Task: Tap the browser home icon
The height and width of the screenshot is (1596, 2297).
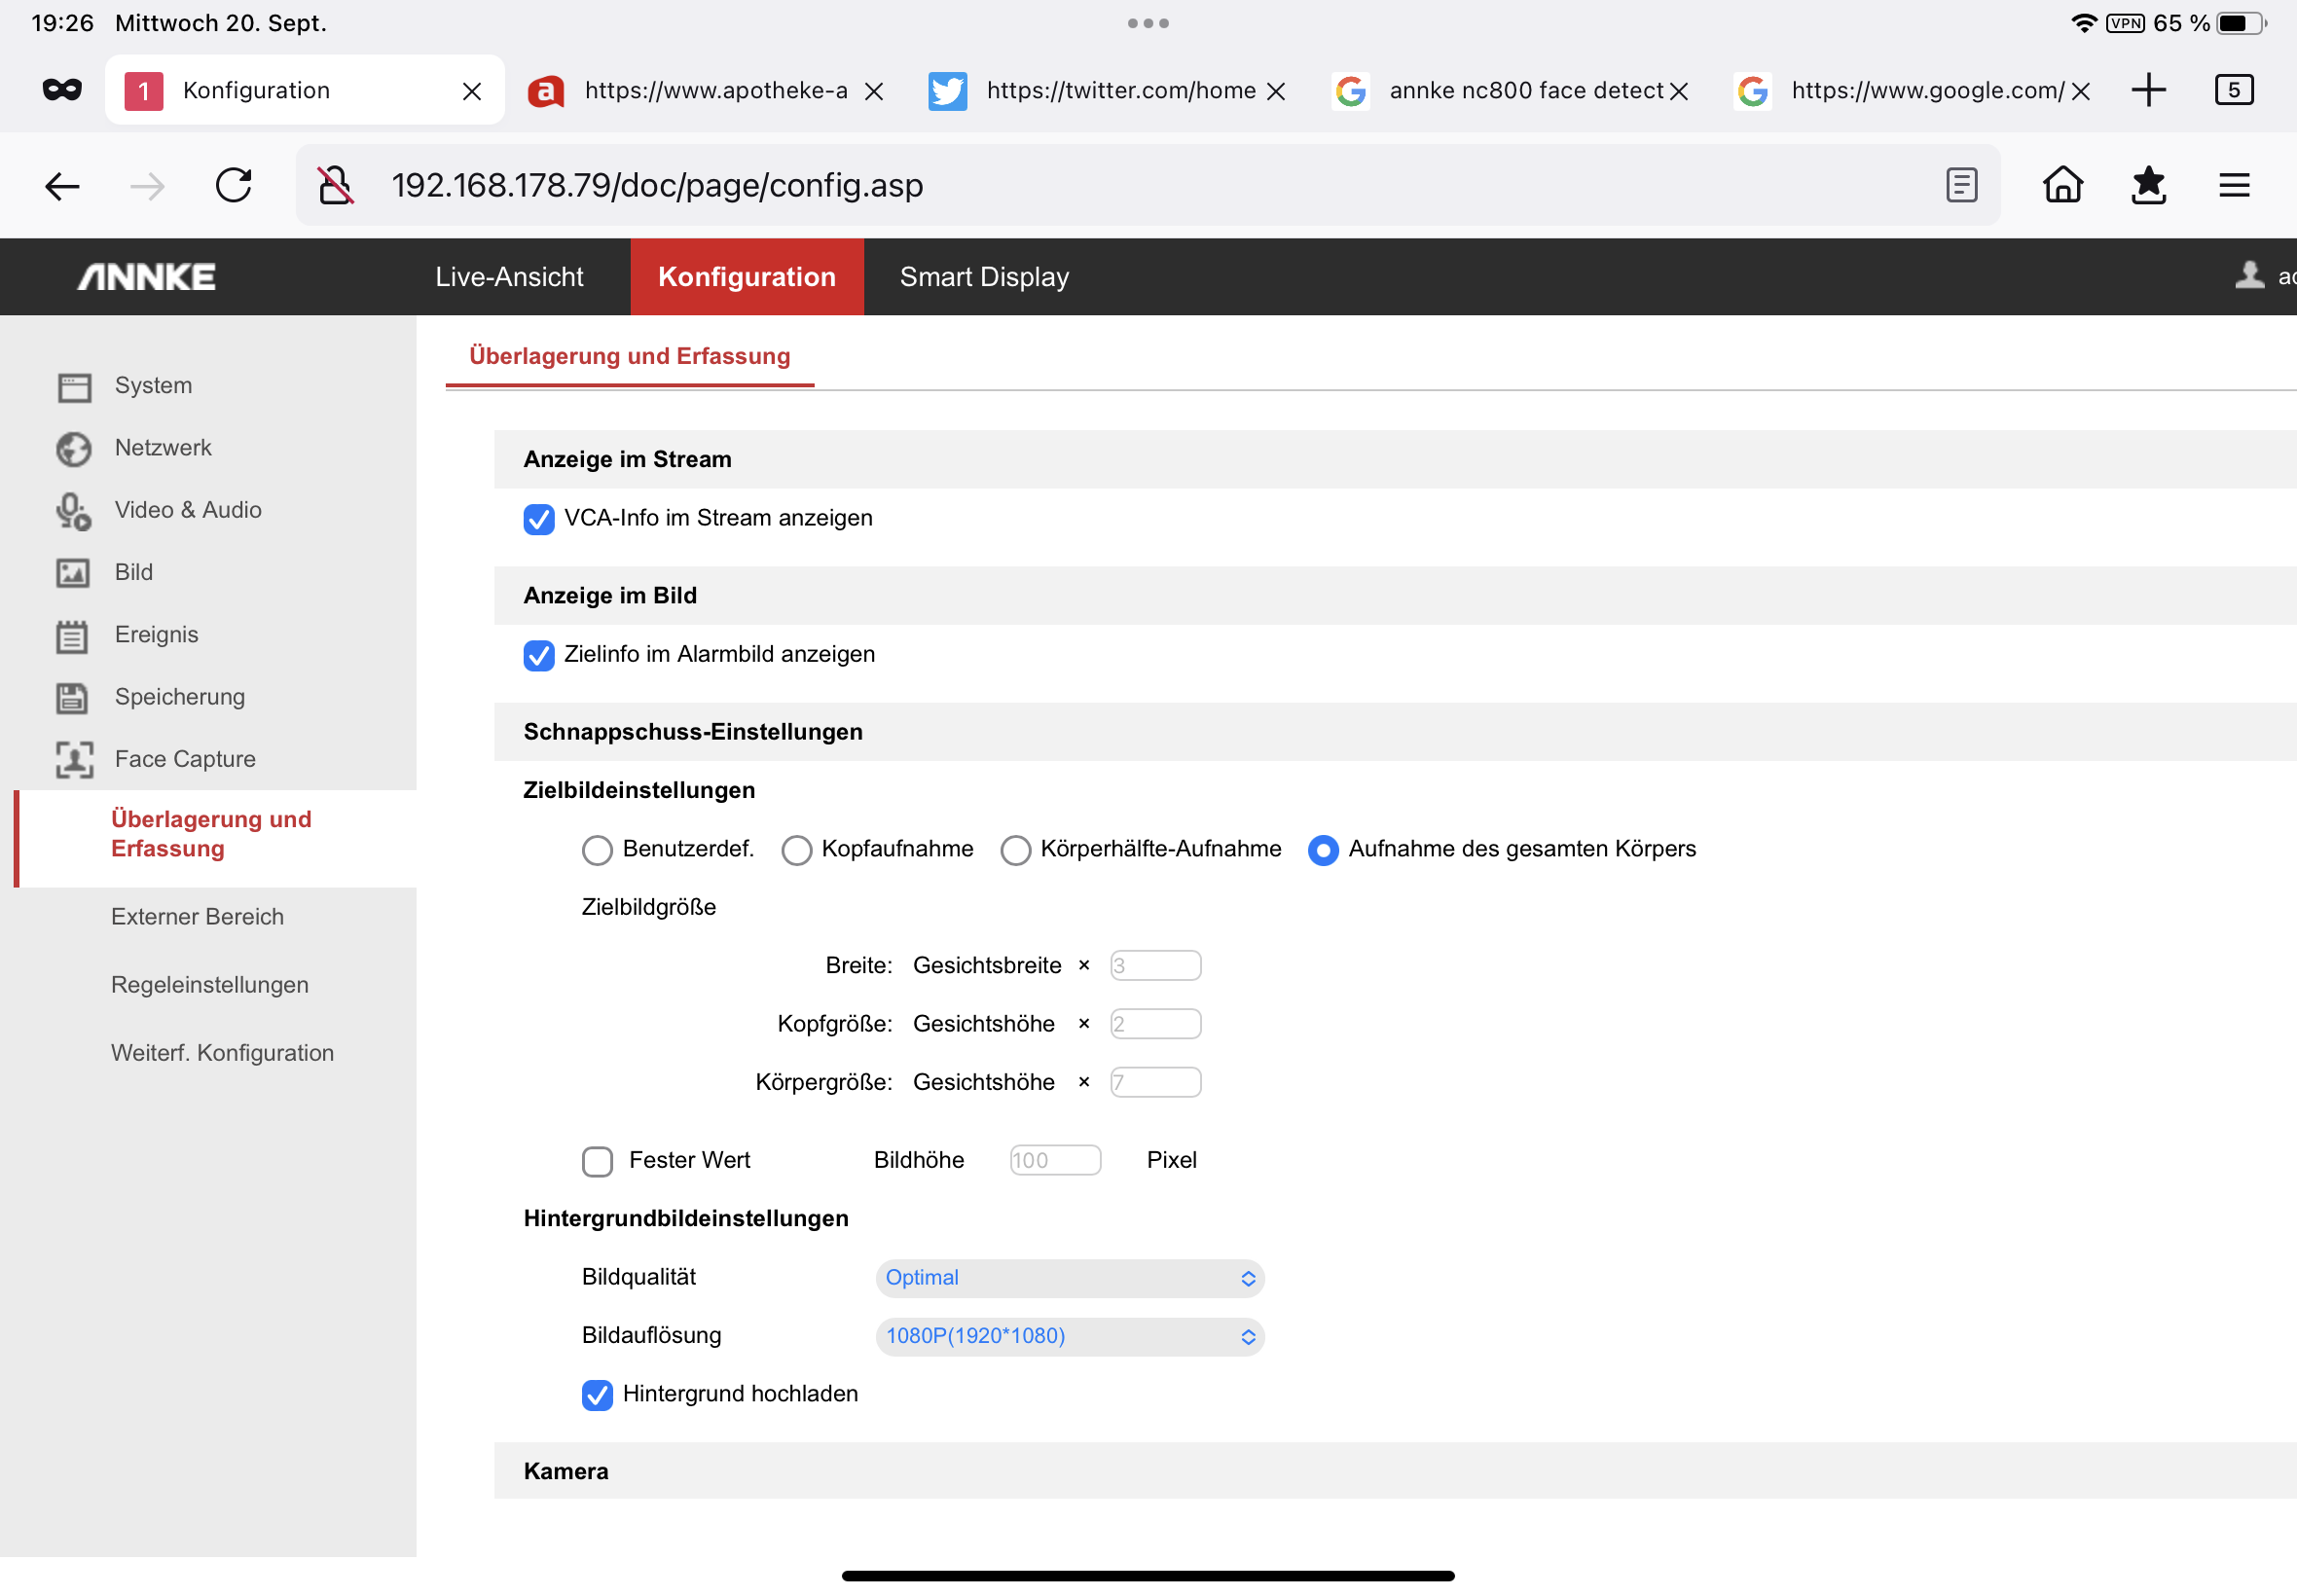Action: click(2062, 185)
